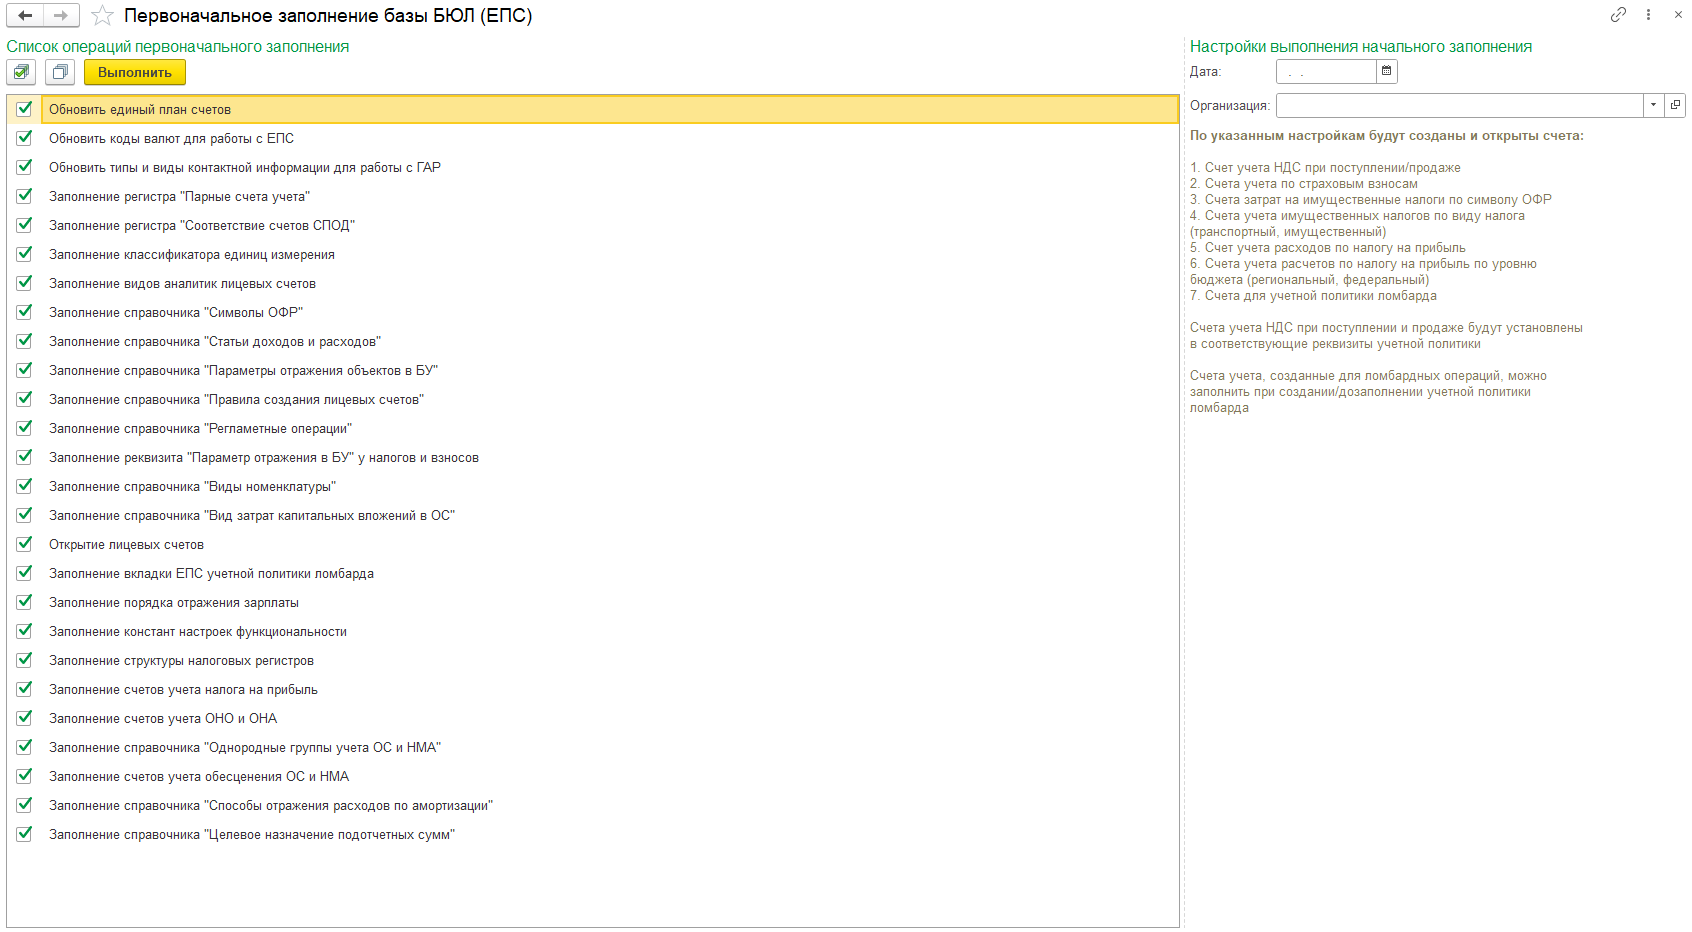Go forward with the right arrow button
The image size is (1692, 932).
click(61, 15)
